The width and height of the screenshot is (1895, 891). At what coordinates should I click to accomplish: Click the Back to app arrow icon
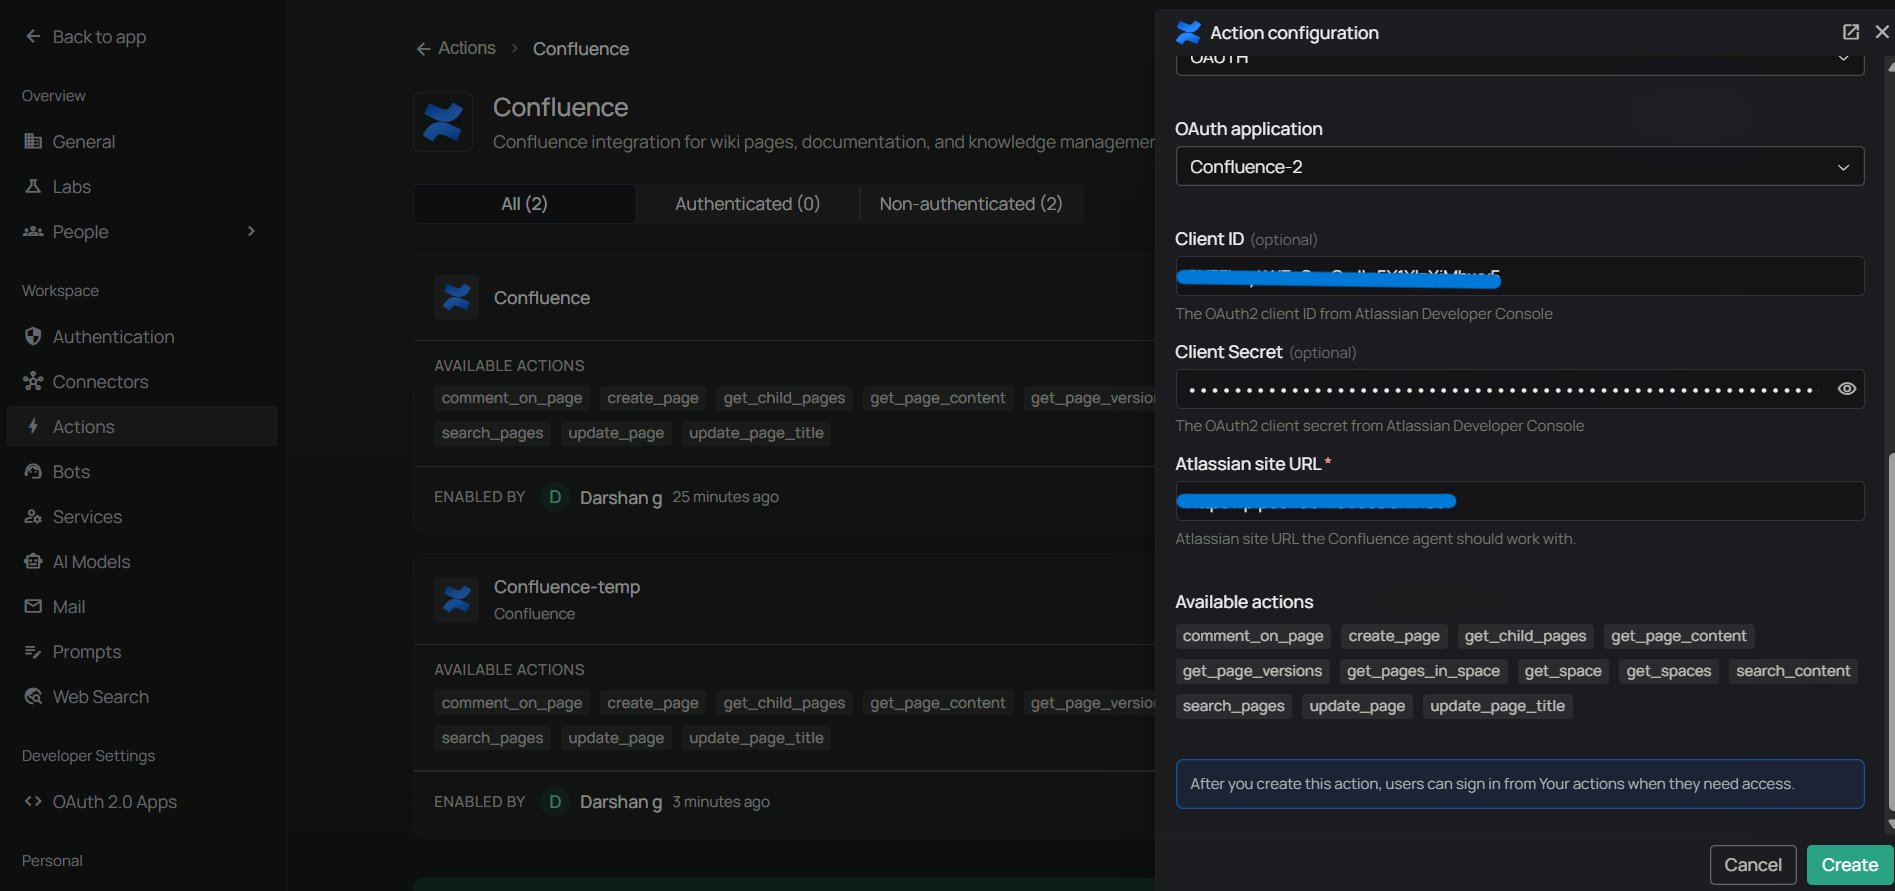(33, 36)
